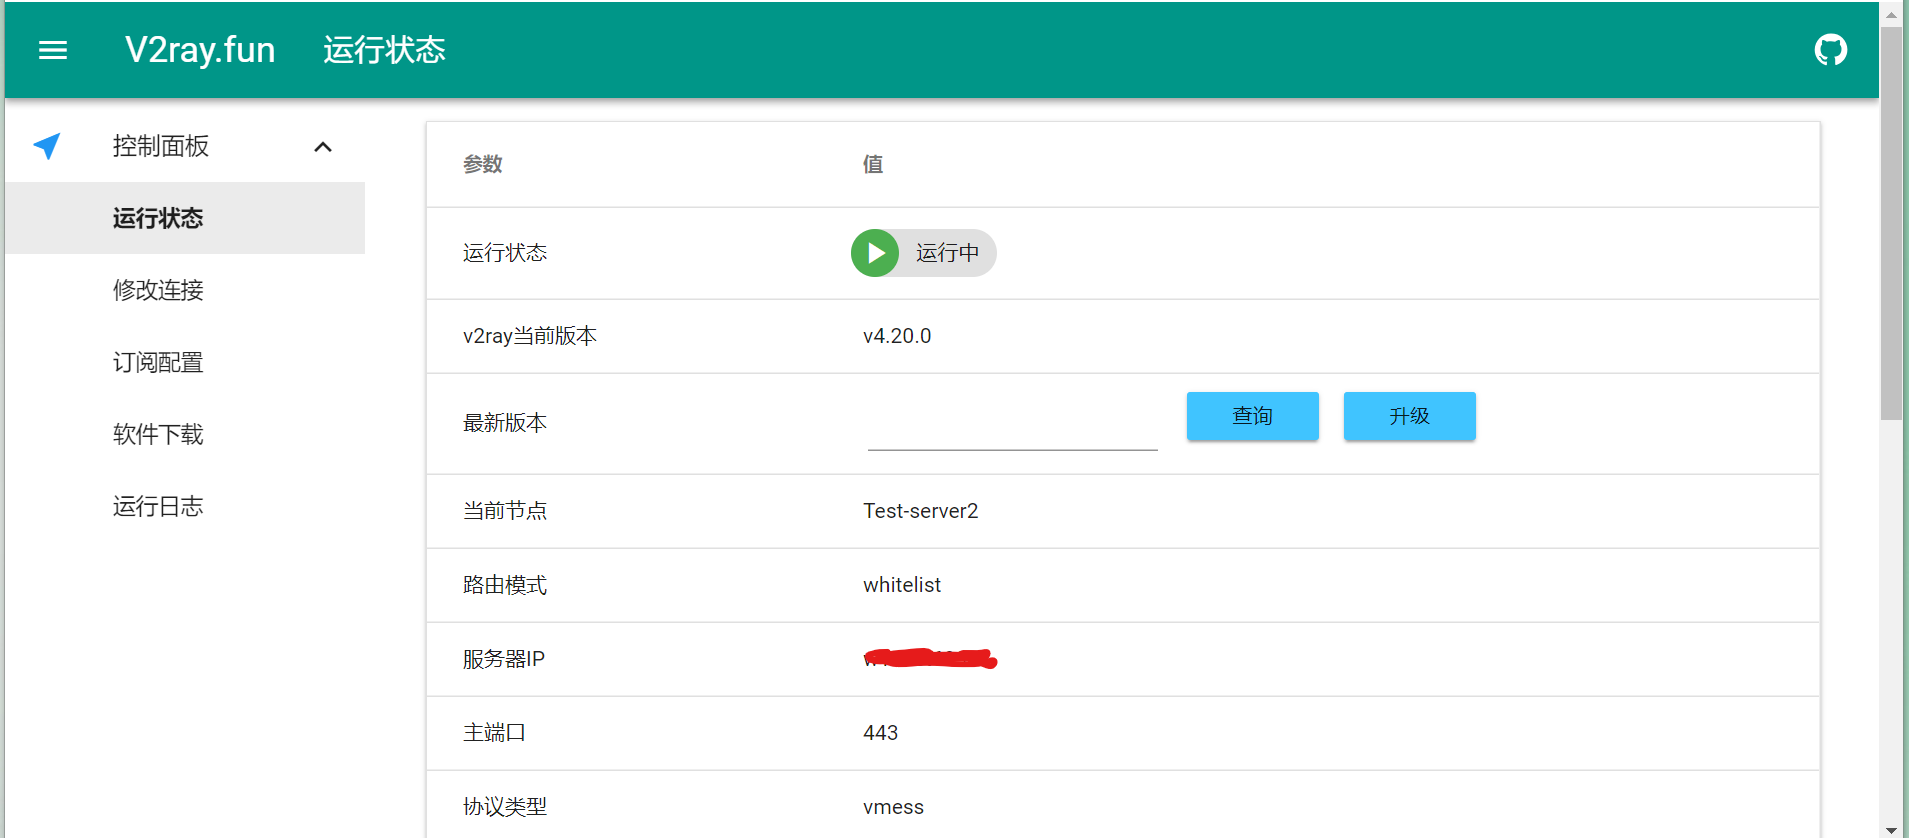Image resolution: width=1909 pixels, height=838 pixels.
Task: Click the 主端口 row label
Action: click(x=494, y=733)
